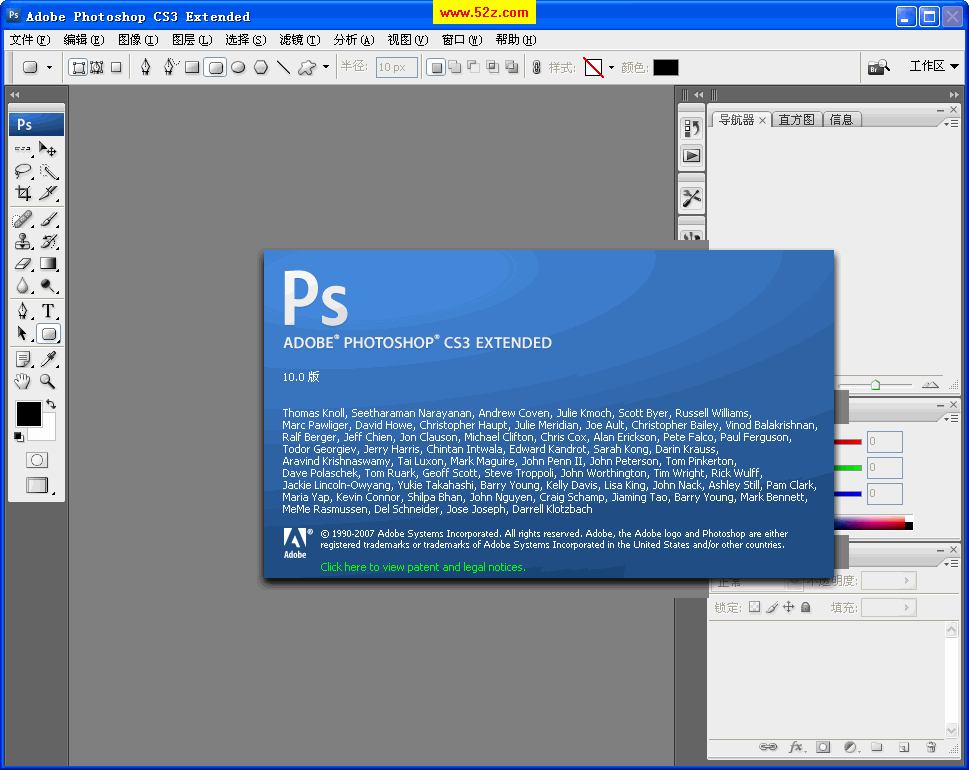
Task: Pick the Horizontal Type tool
Action: (47, 311)
